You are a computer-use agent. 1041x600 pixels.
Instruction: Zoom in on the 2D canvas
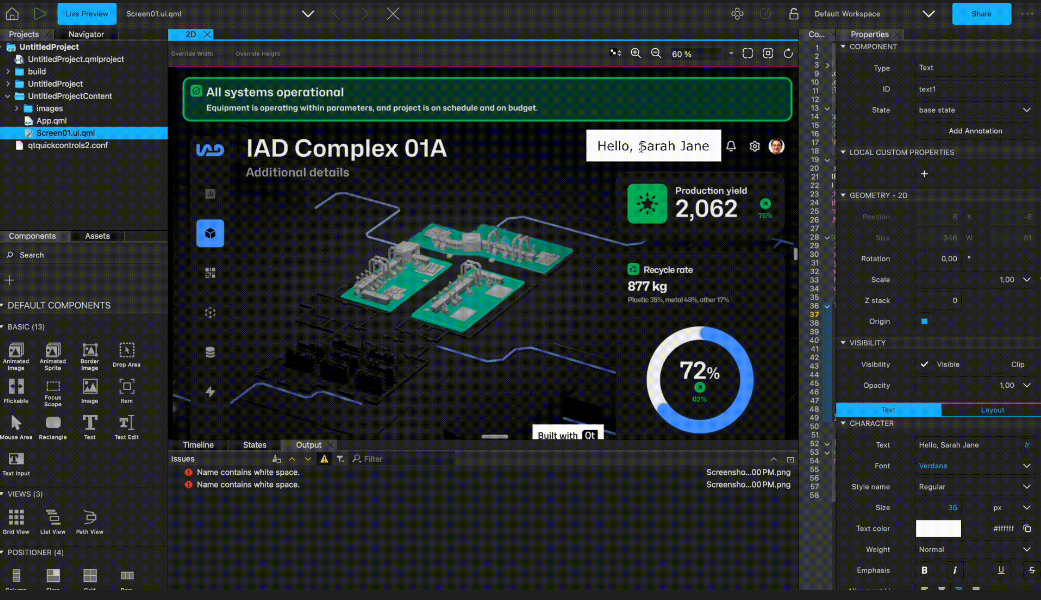coord(636,53)
